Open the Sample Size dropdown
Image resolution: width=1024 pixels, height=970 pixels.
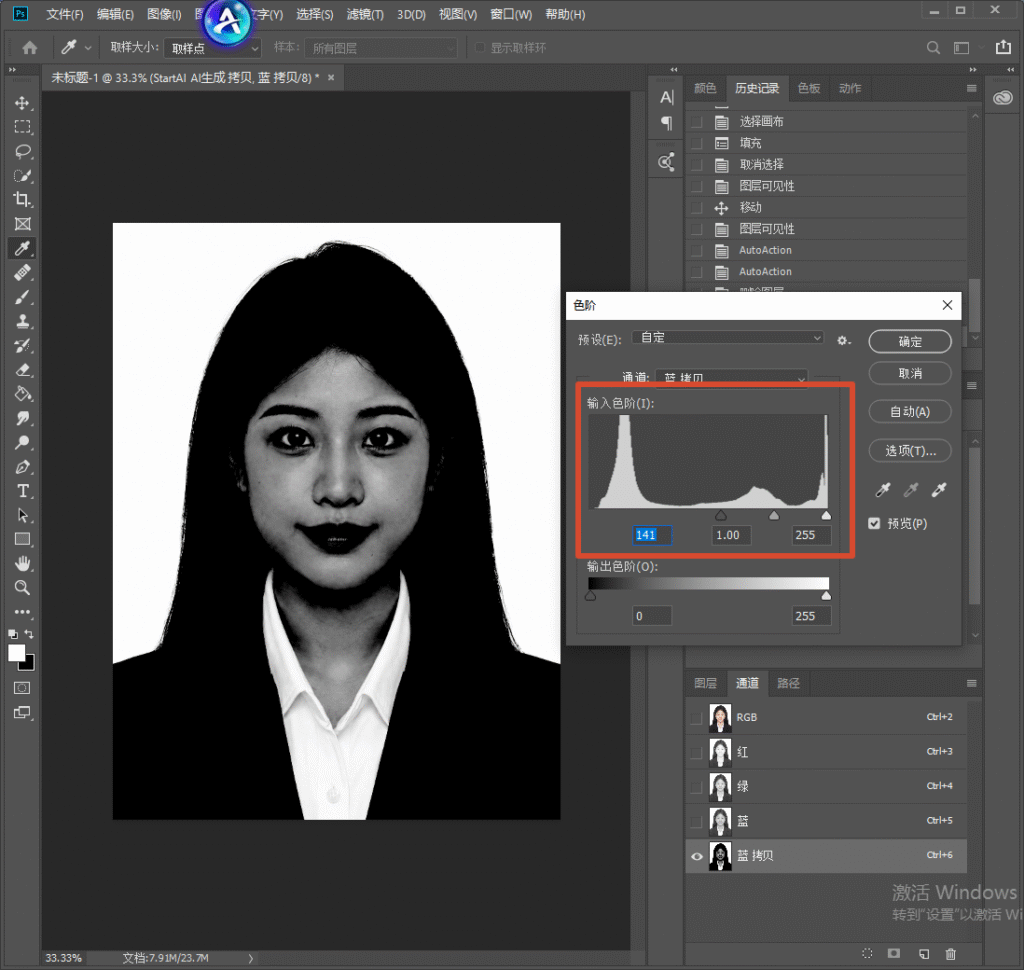(212, 48)
